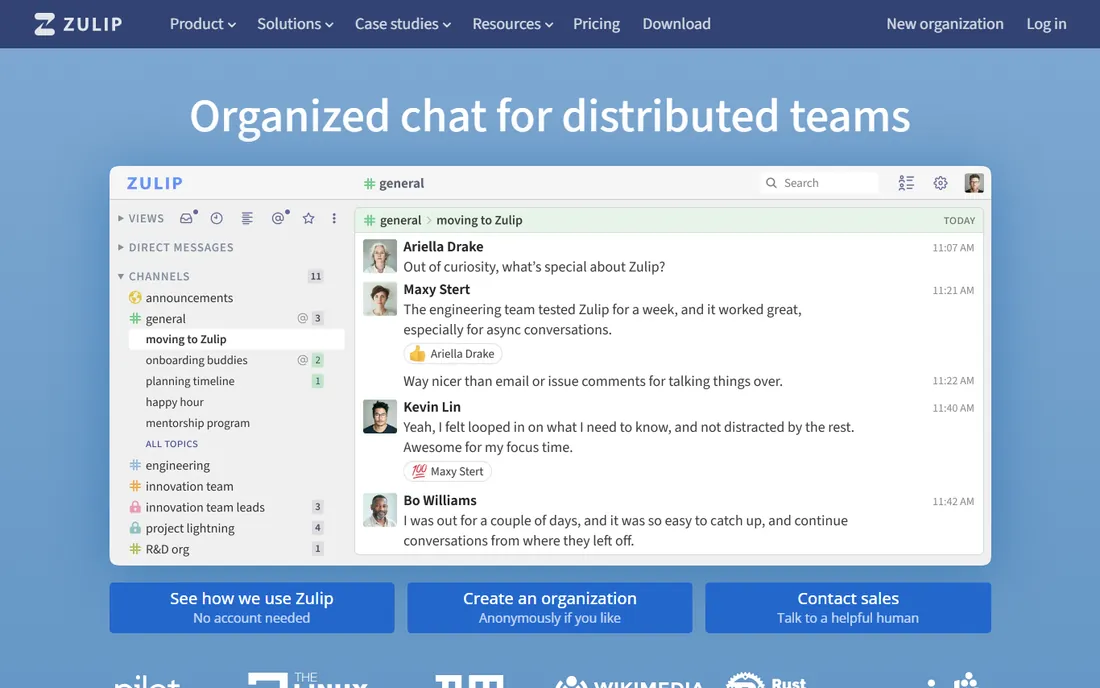Click the recent conversations clock icon

217,218
